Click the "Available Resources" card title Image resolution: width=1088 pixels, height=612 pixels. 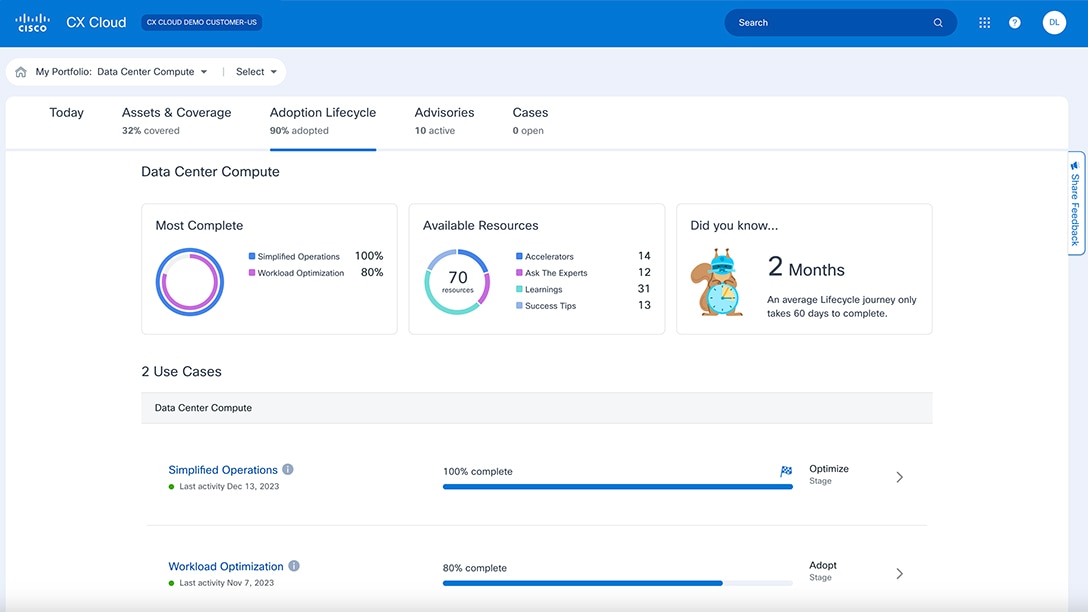pos(480,226)
